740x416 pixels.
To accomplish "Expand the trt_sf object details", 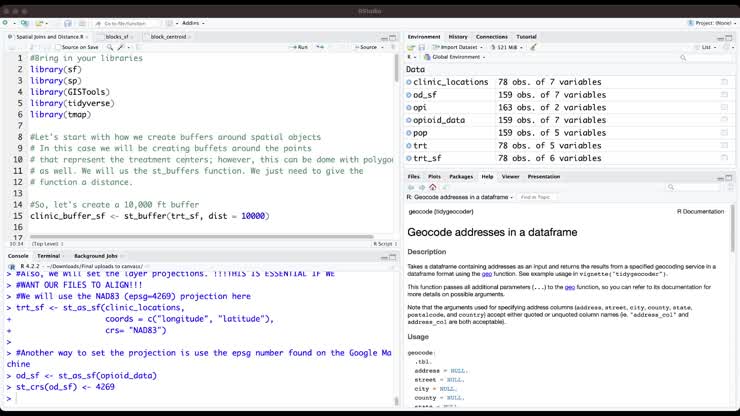I will pos(409,158).
